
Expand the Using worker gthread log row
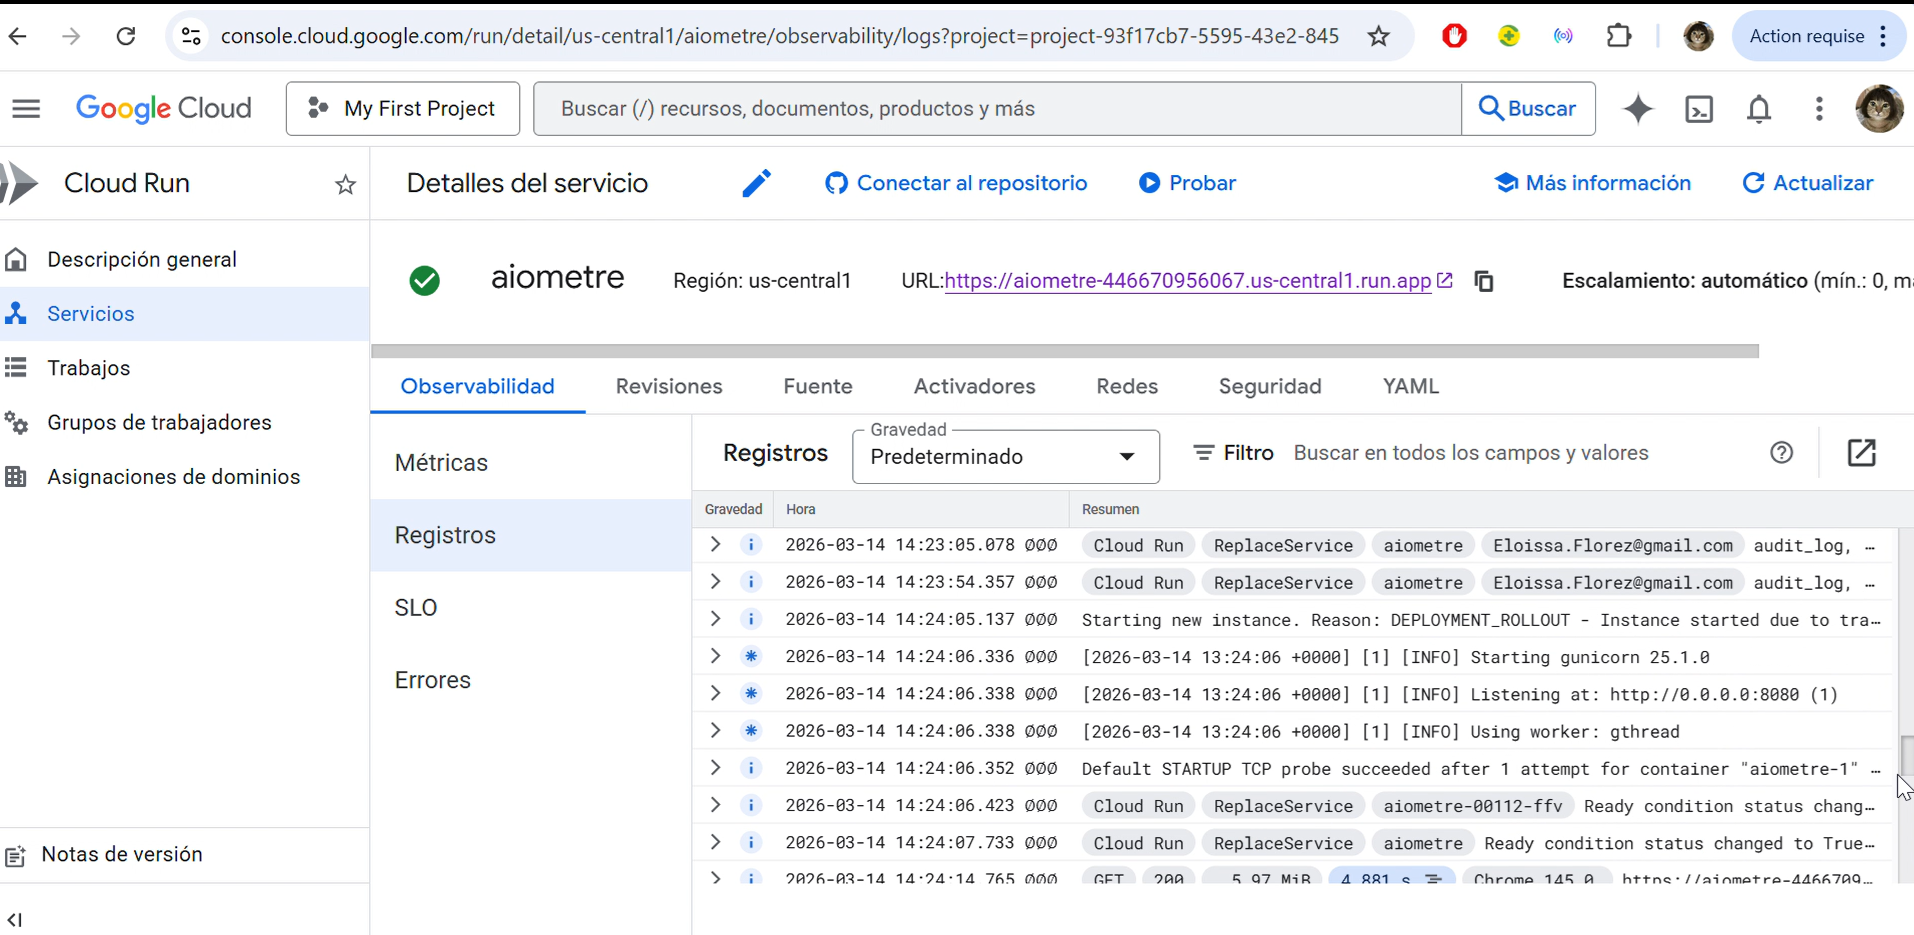point(715,731)
